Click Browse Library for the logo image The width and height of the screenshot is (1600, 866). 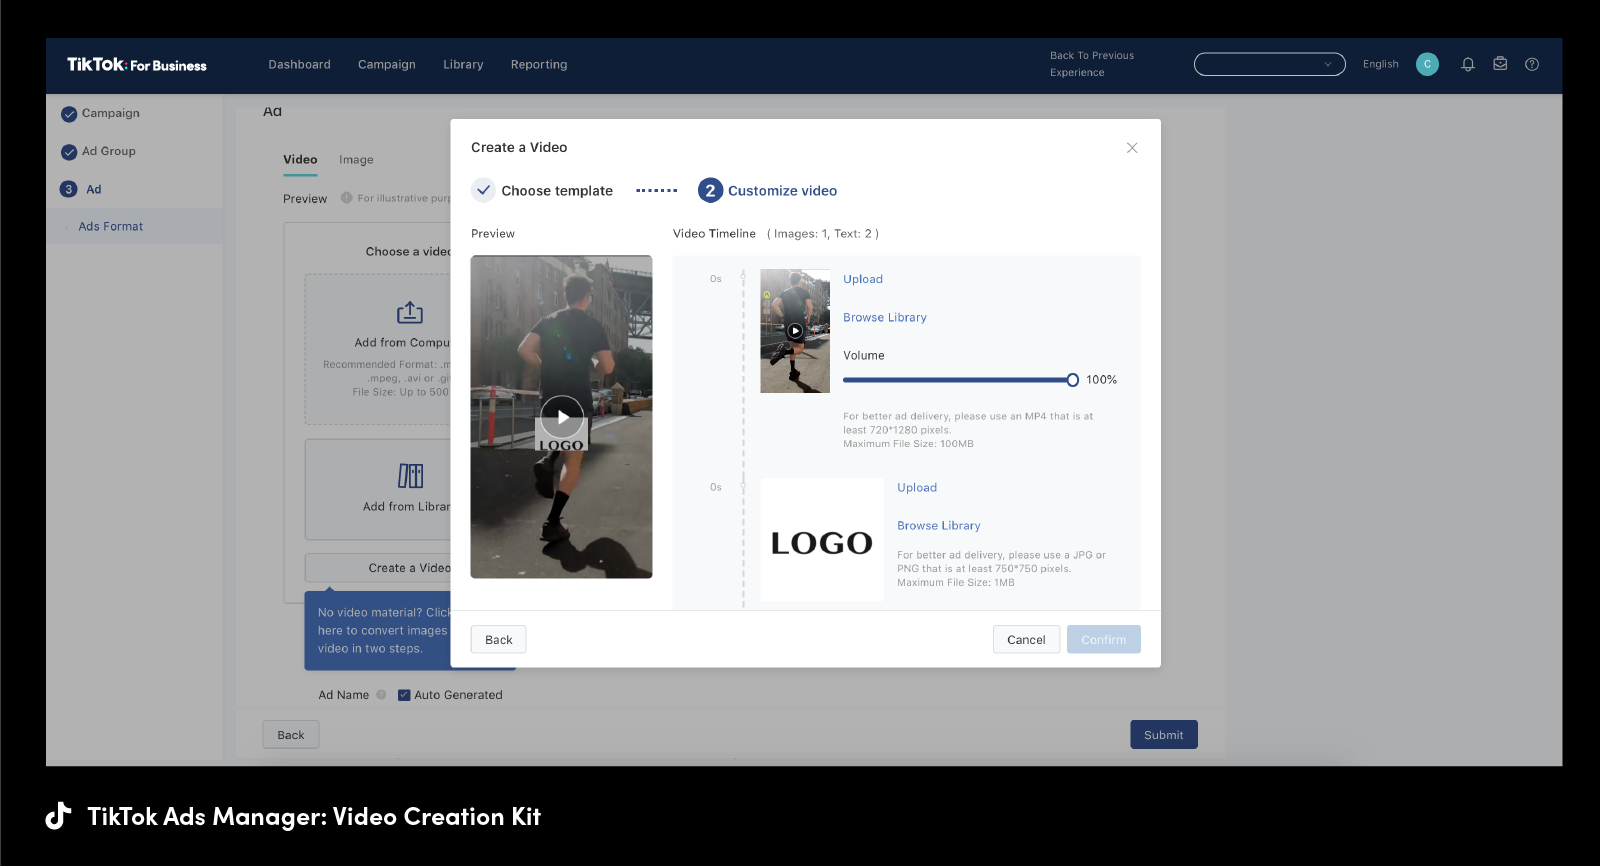coord(938,526)
